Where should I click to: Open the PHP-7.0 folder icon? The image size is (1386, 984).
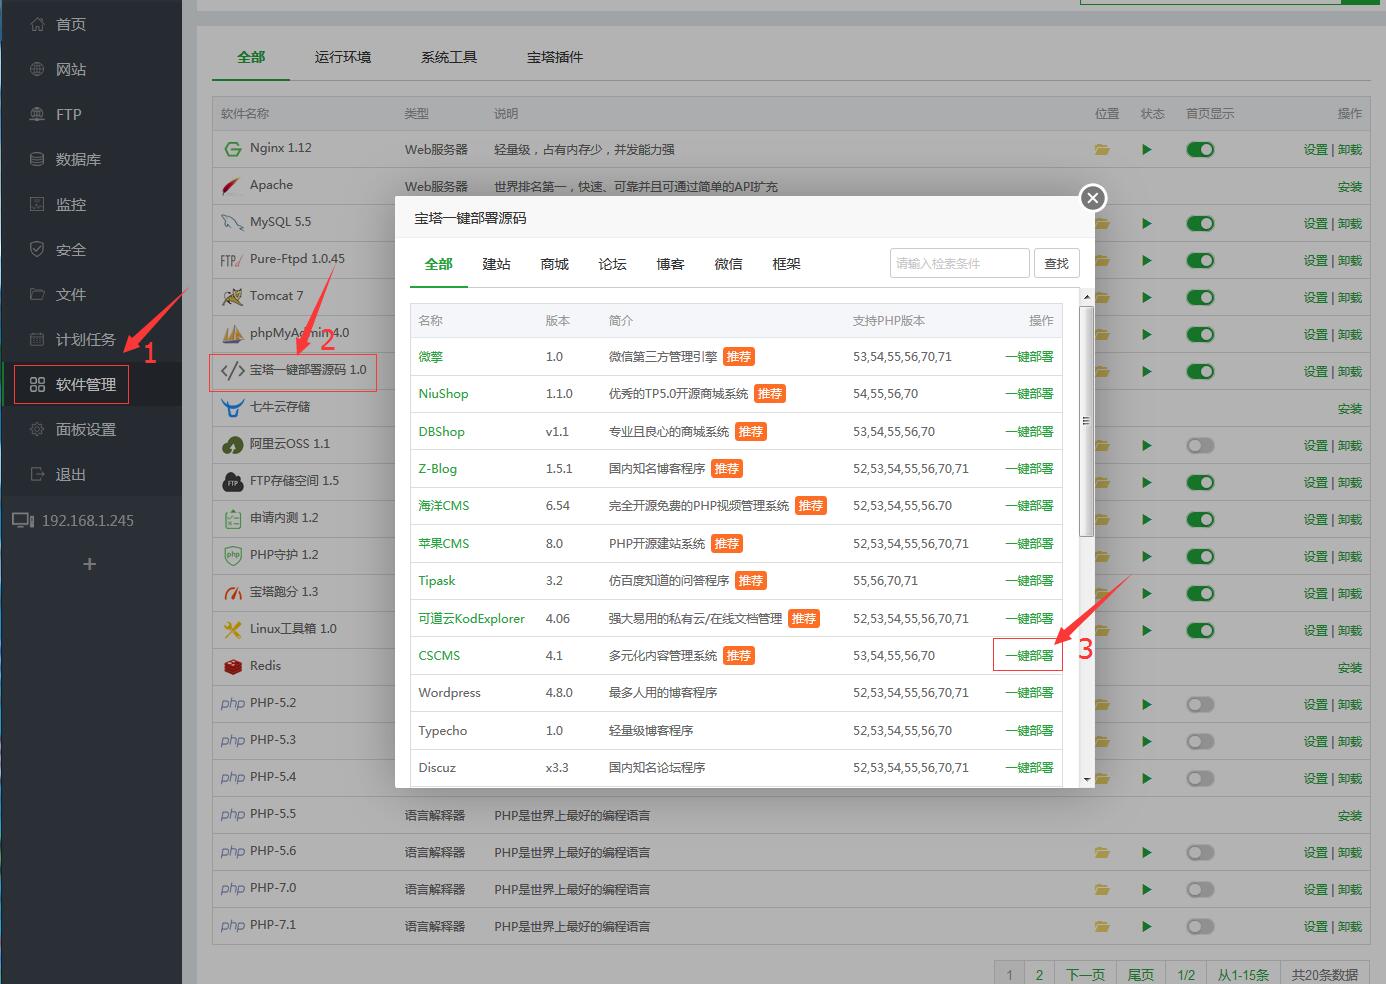pos(1102,890)
